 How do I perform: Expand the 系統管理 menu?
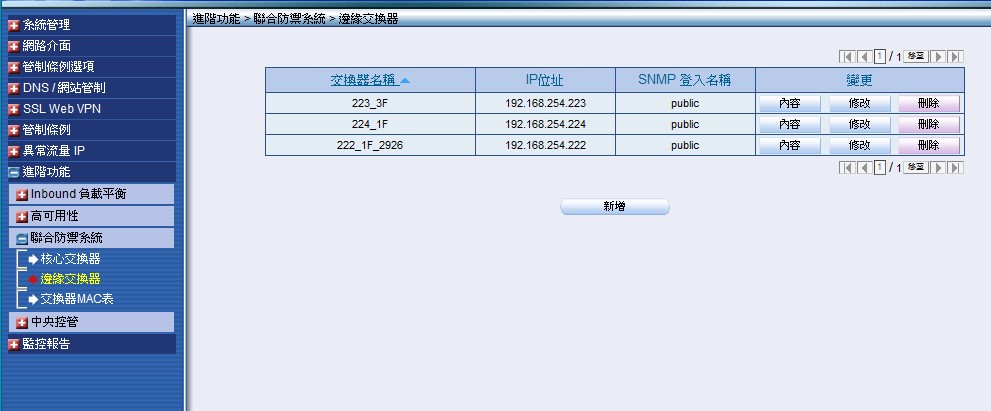pyautogui.click(x=46, y=24)
